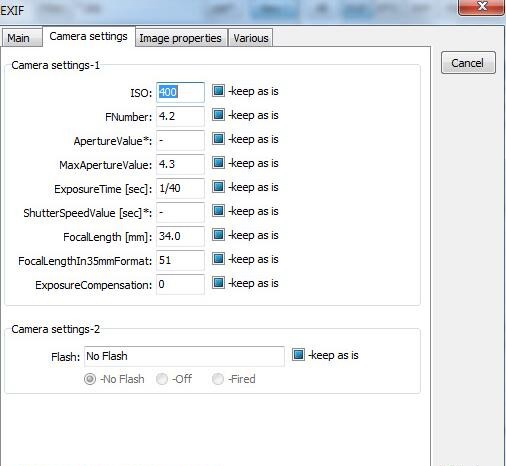
Task: Select the No Flash radio button
Action: click(x=90, y=379)
